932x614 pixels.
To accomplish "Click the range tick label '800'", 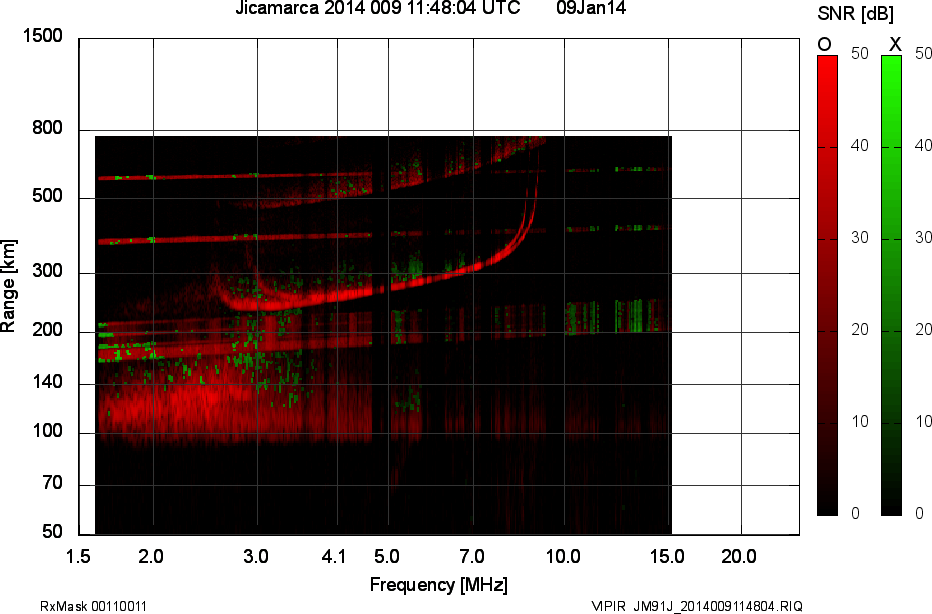I will [x=48, y=127].
